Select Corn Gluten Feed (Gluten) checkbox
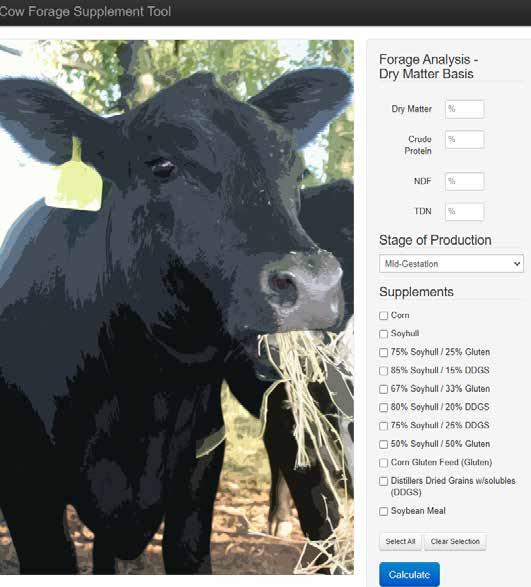531x587 pixels. [383, 463]
